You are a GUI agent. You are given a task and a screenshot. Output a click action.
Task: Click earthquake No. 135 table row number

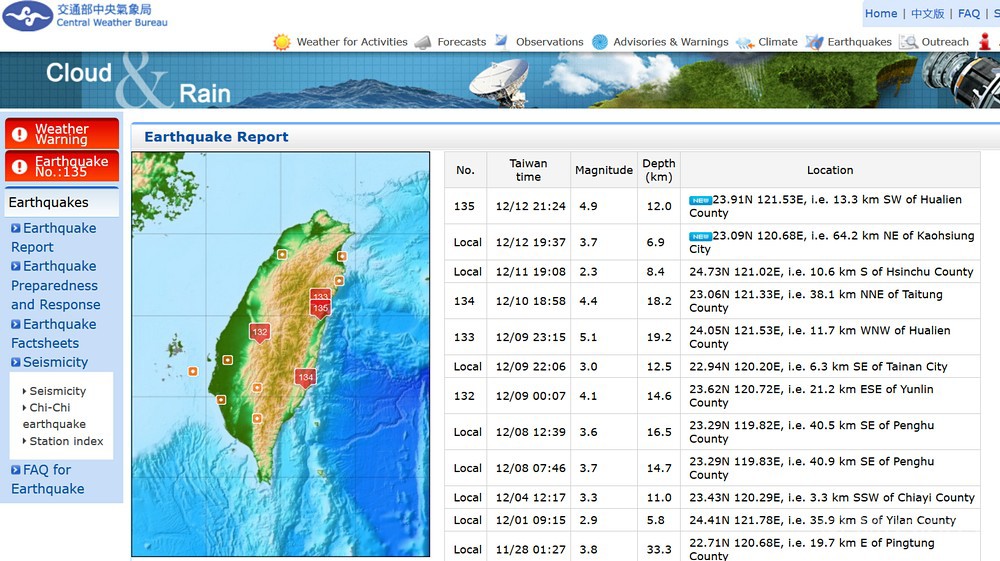(464, 206)
